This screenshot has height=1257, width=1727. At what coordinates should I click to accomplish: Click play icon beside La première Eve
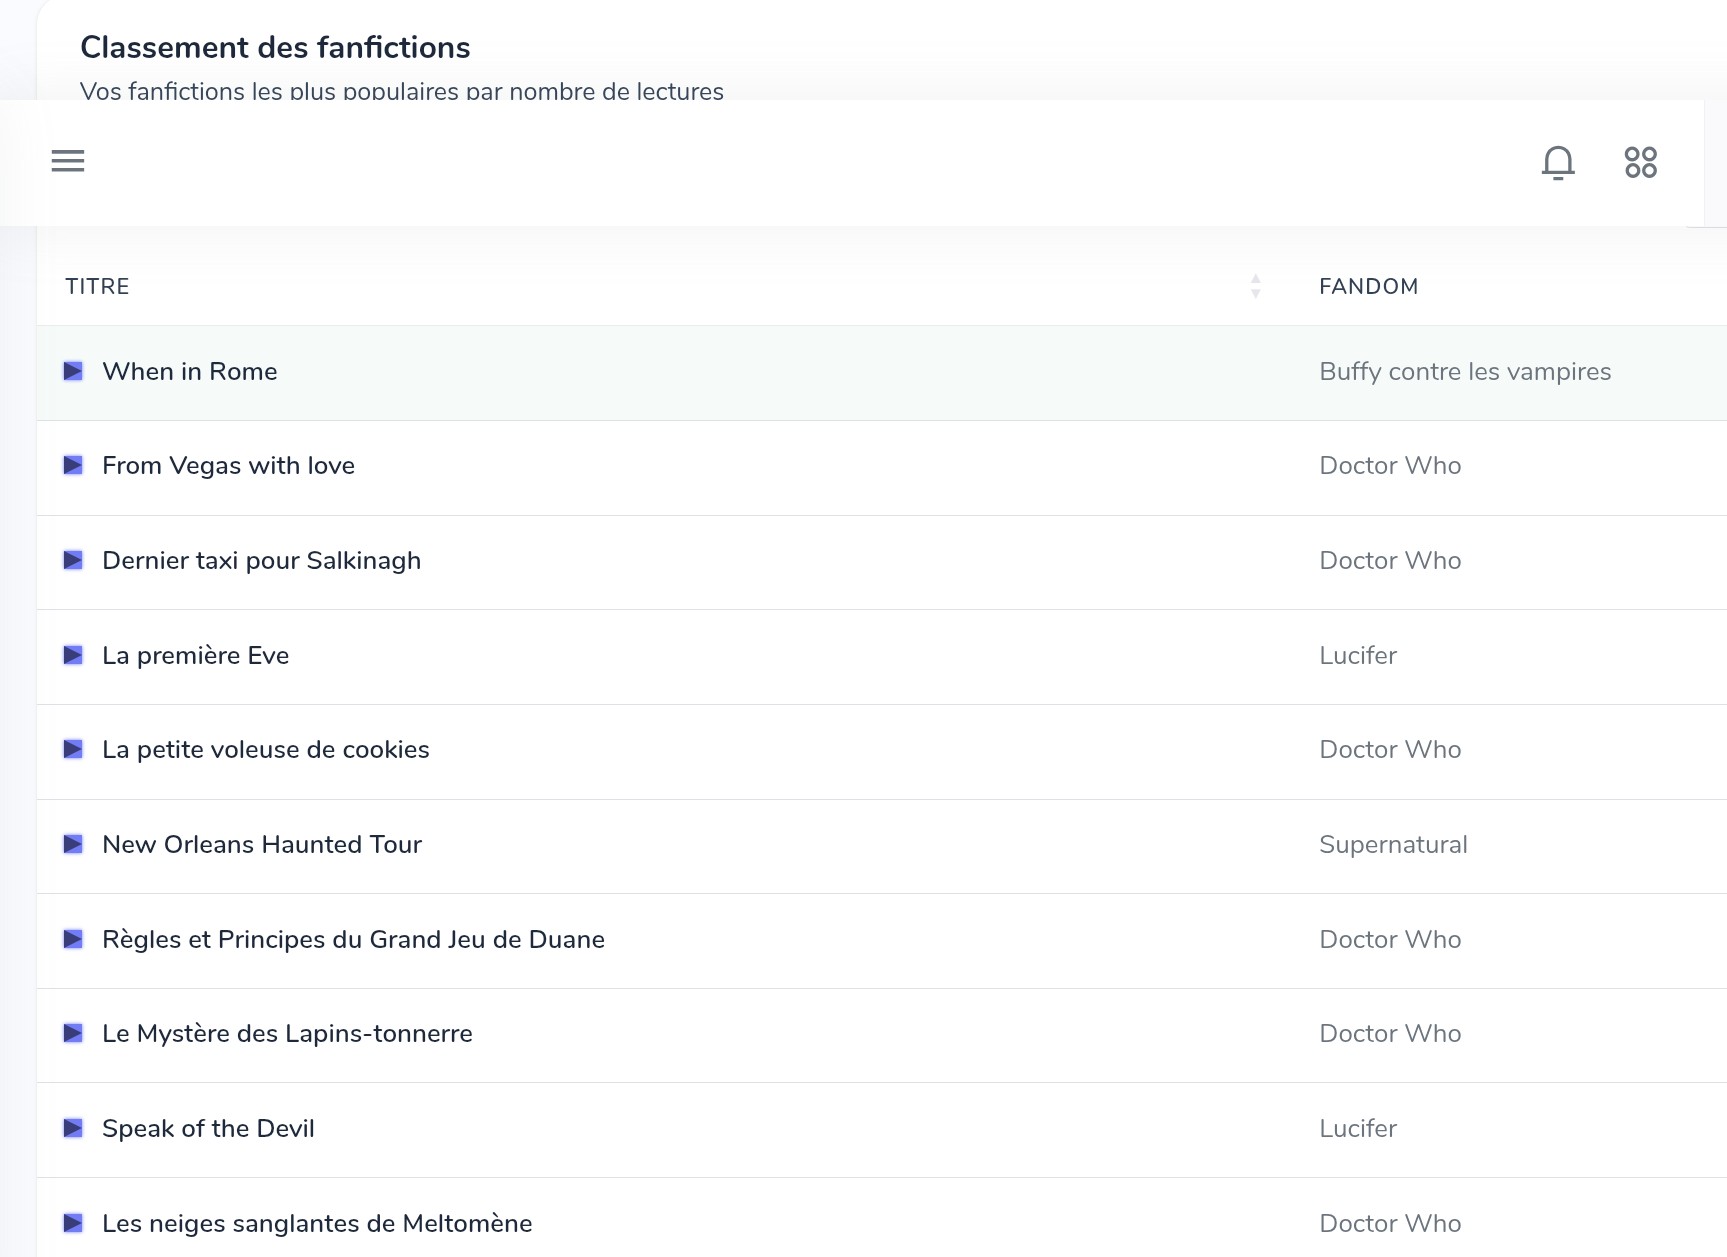(73, 655)
